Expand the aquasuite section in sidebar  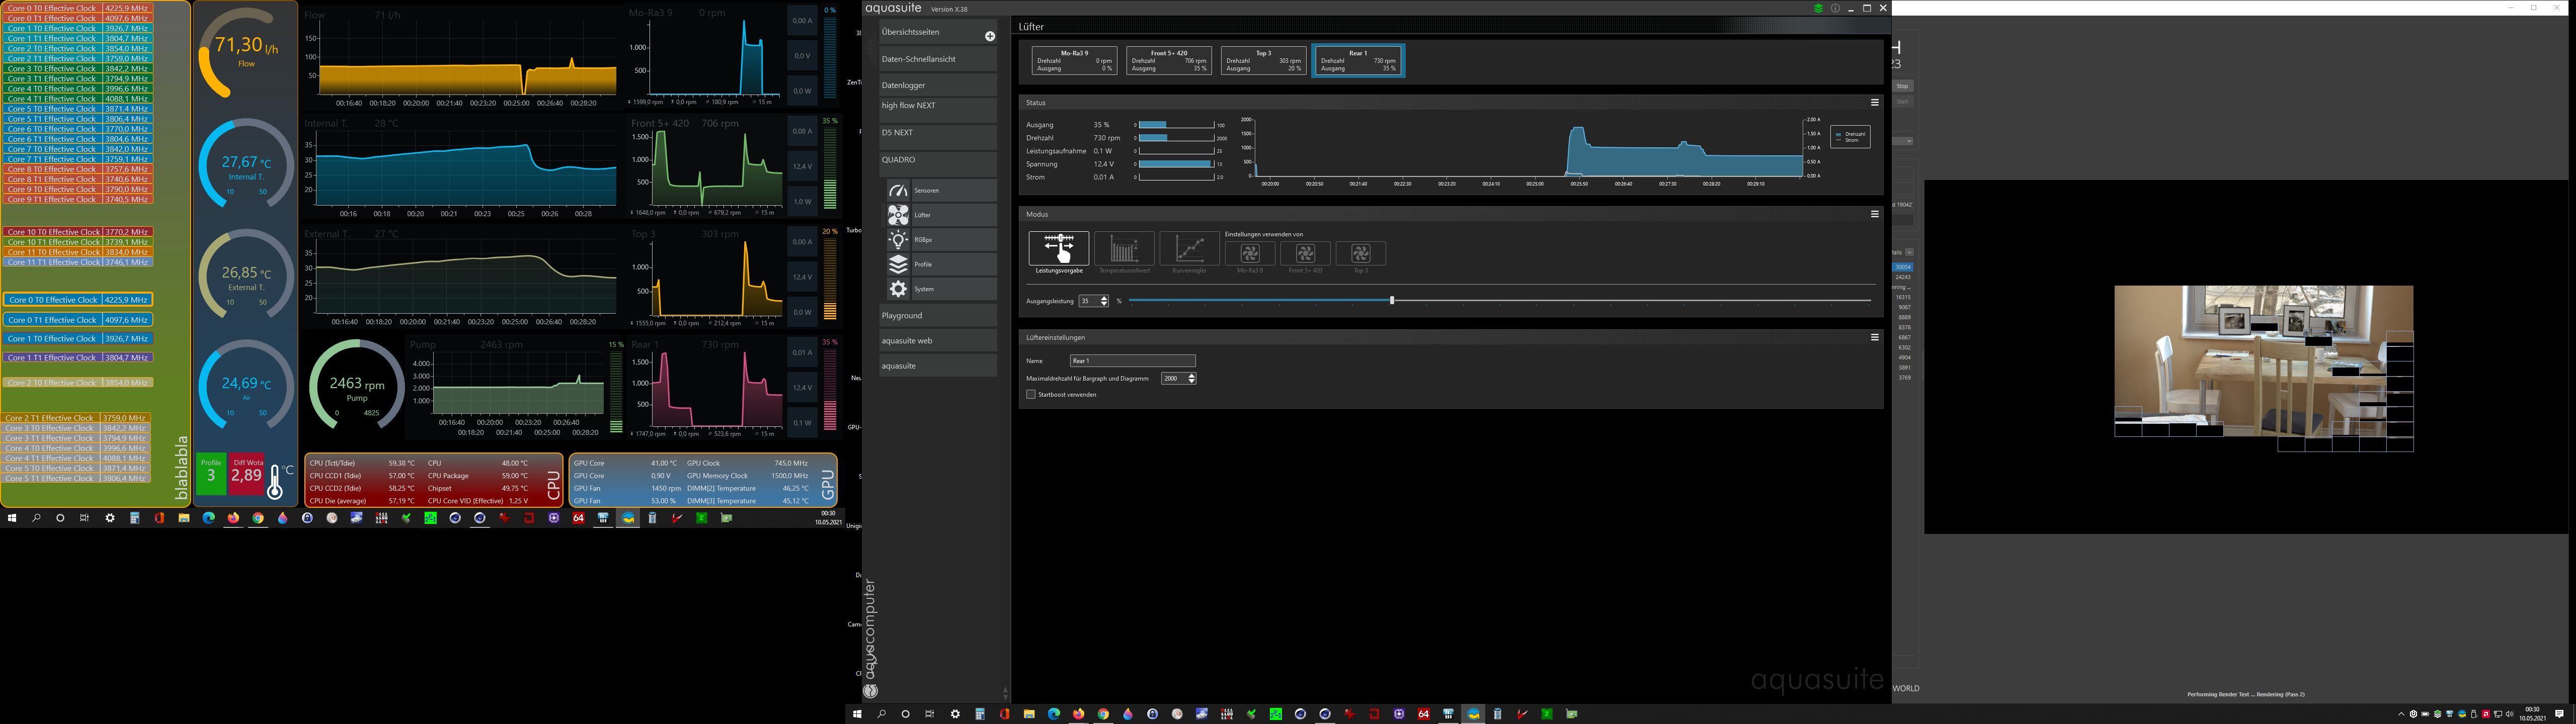tap(937, 366)
